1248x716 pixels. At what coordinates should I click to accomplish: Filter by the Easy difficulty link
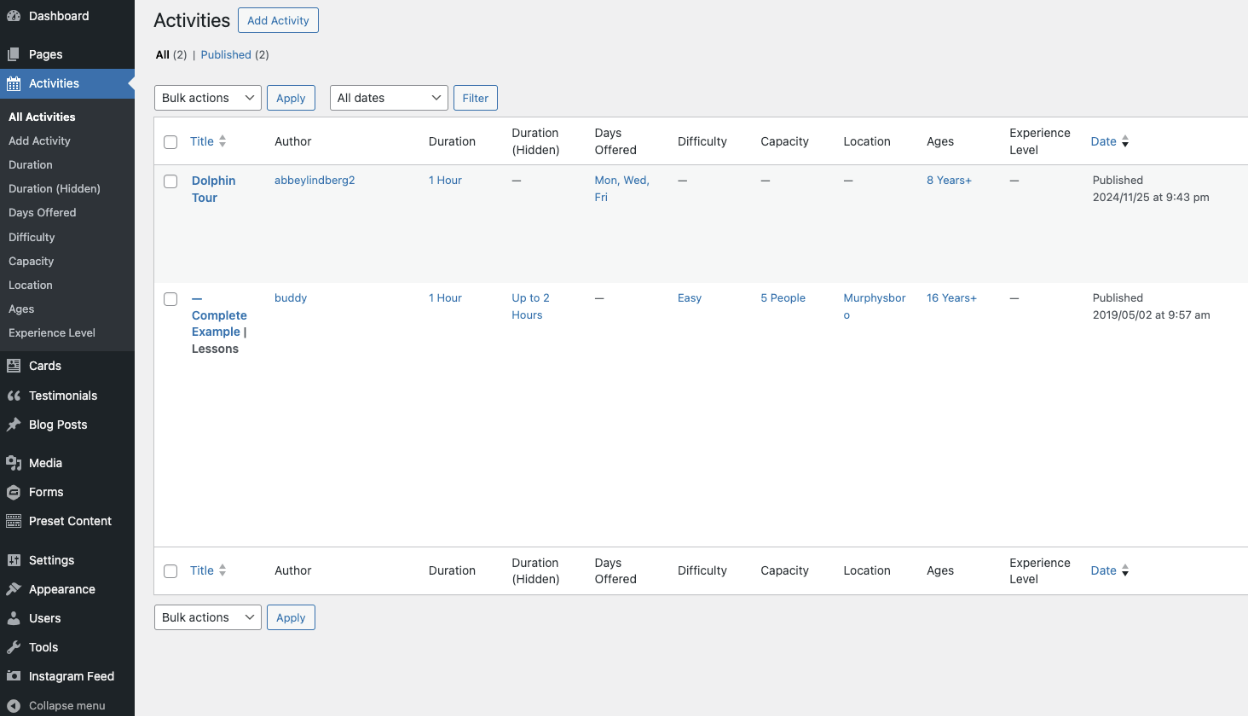[690, 299]
